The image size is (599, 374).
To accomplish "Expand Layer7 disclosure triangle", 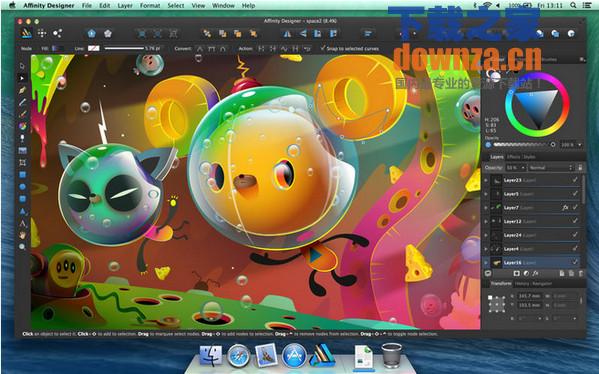I will [x=486, y=208].
